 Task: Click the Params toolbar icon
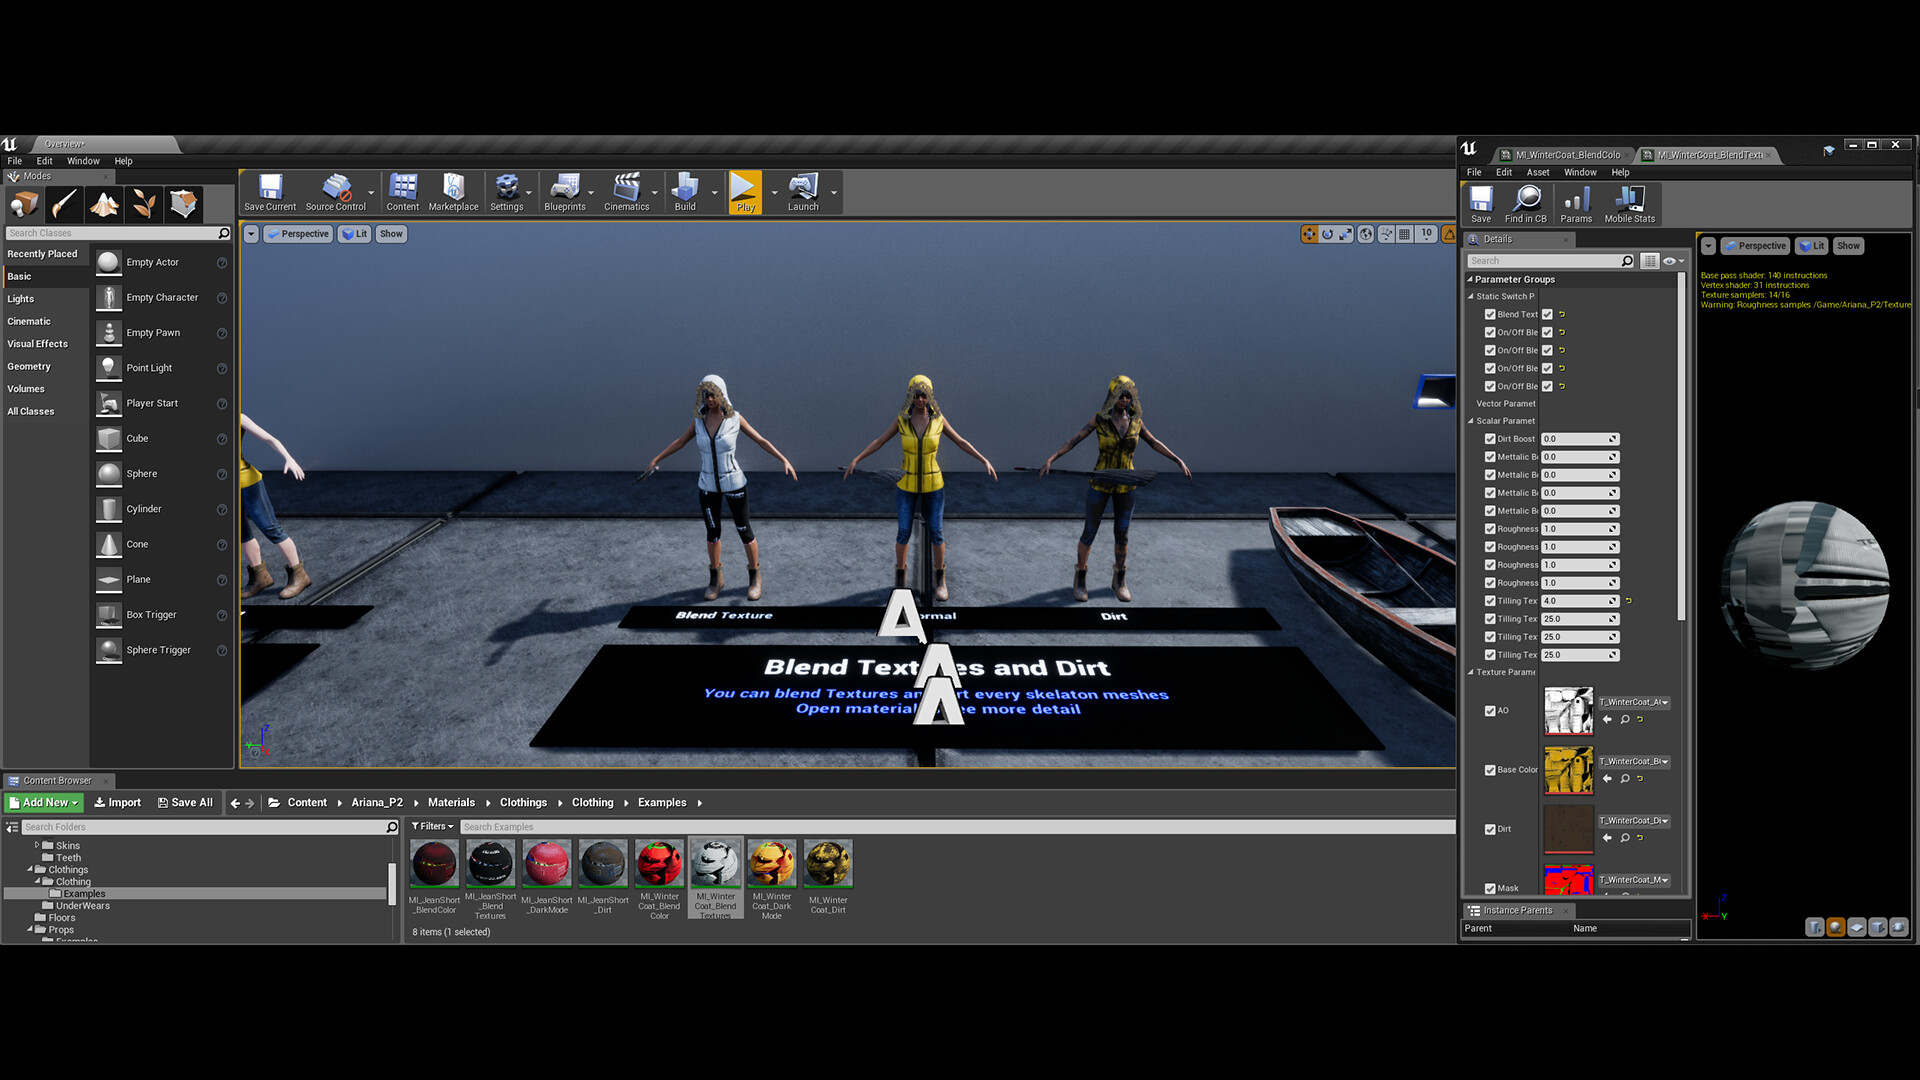point(1576,204)
